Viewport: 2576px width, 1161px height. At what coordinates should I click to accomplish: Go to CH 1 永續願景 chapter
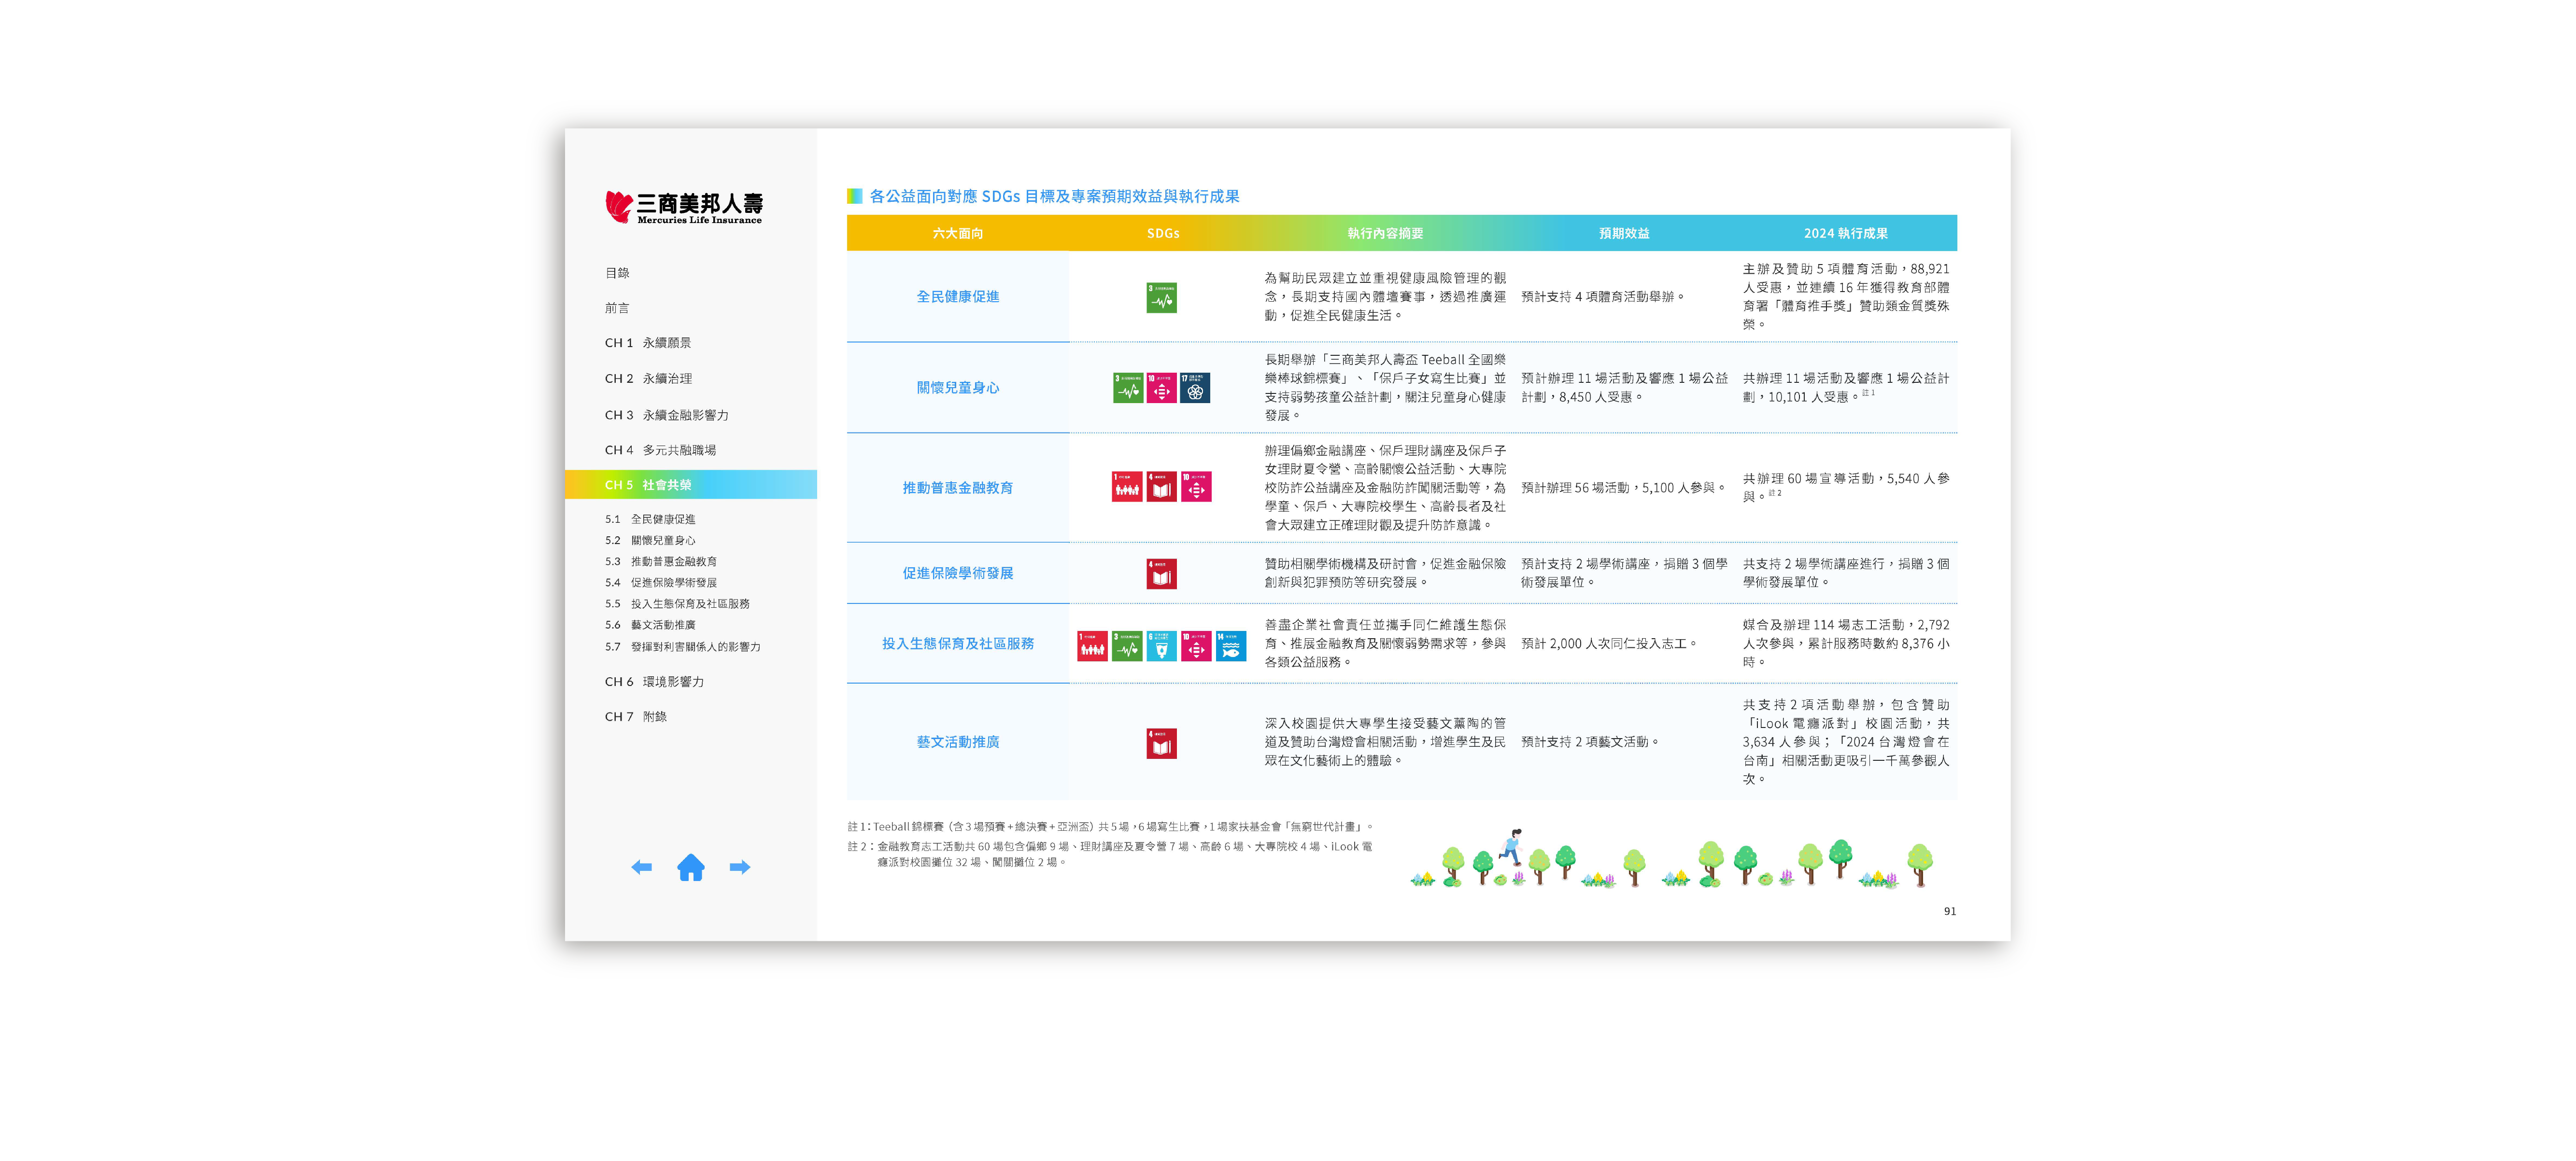(647, 343)
